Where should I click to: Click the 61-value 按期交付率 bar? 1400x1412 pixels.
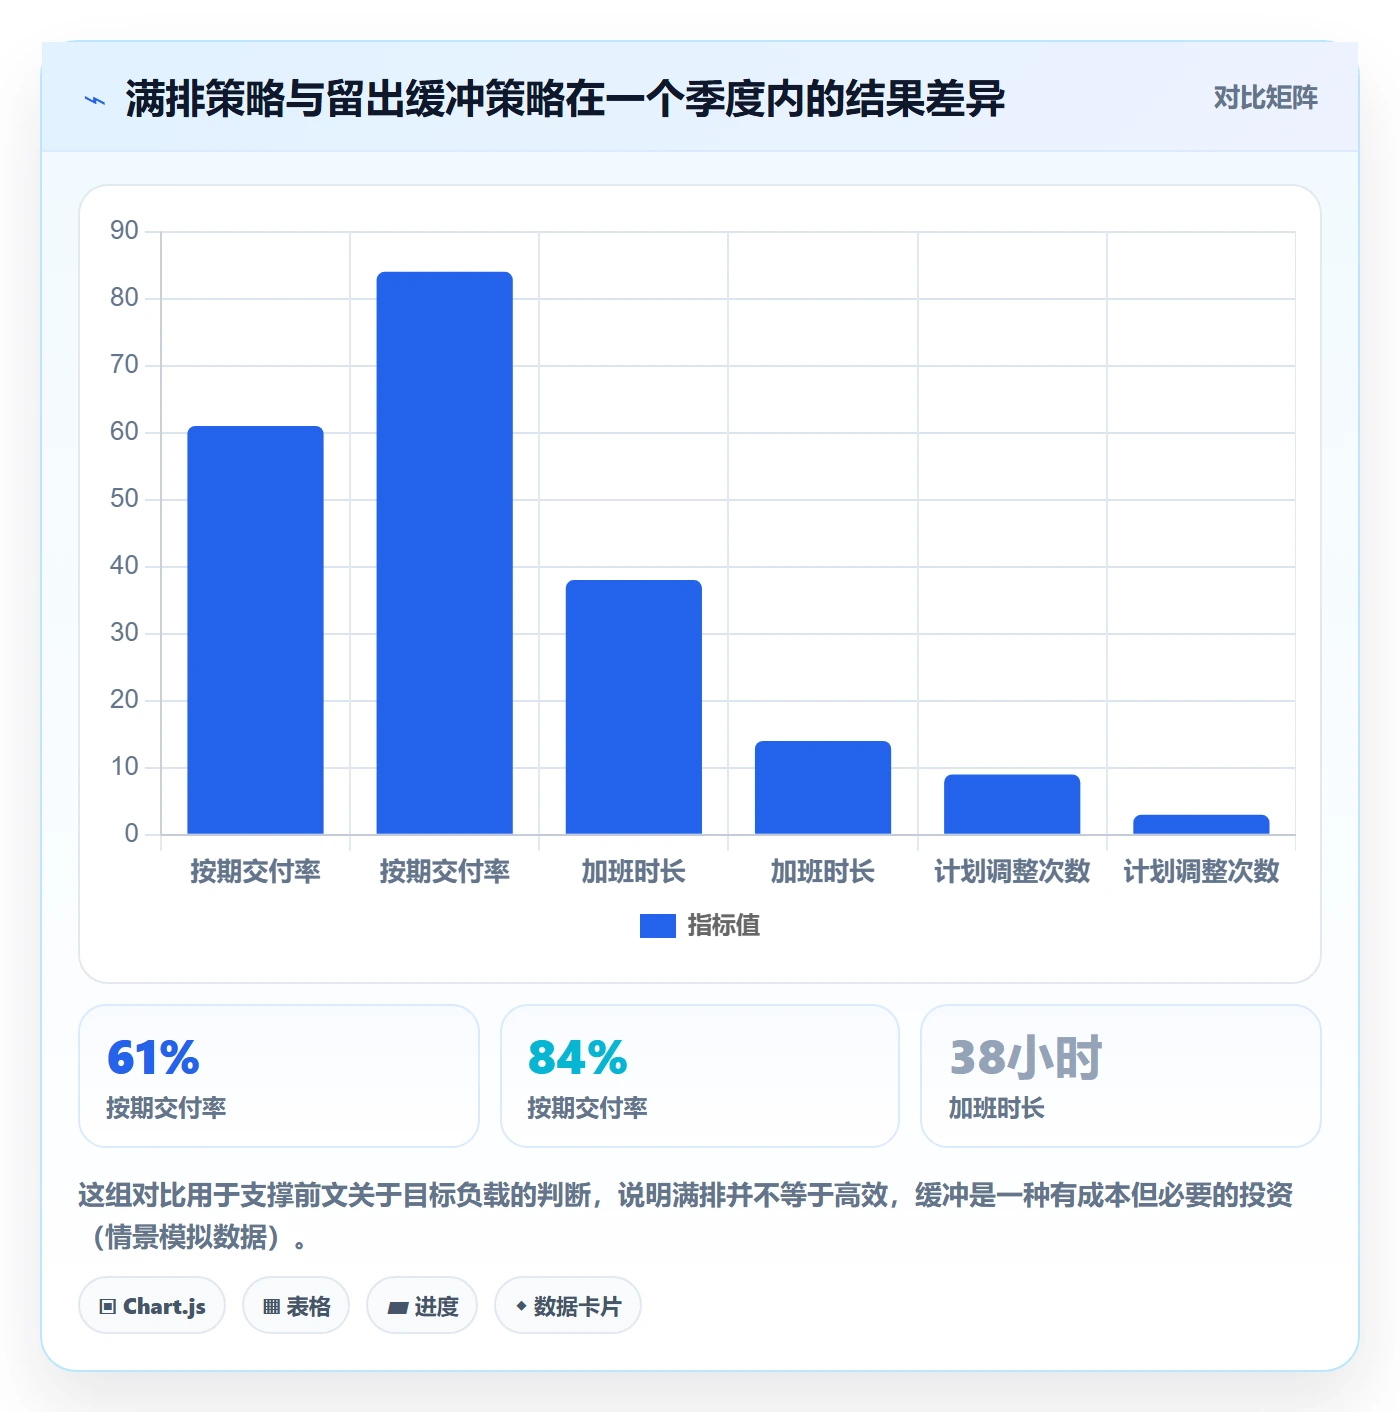pos(255,630)
